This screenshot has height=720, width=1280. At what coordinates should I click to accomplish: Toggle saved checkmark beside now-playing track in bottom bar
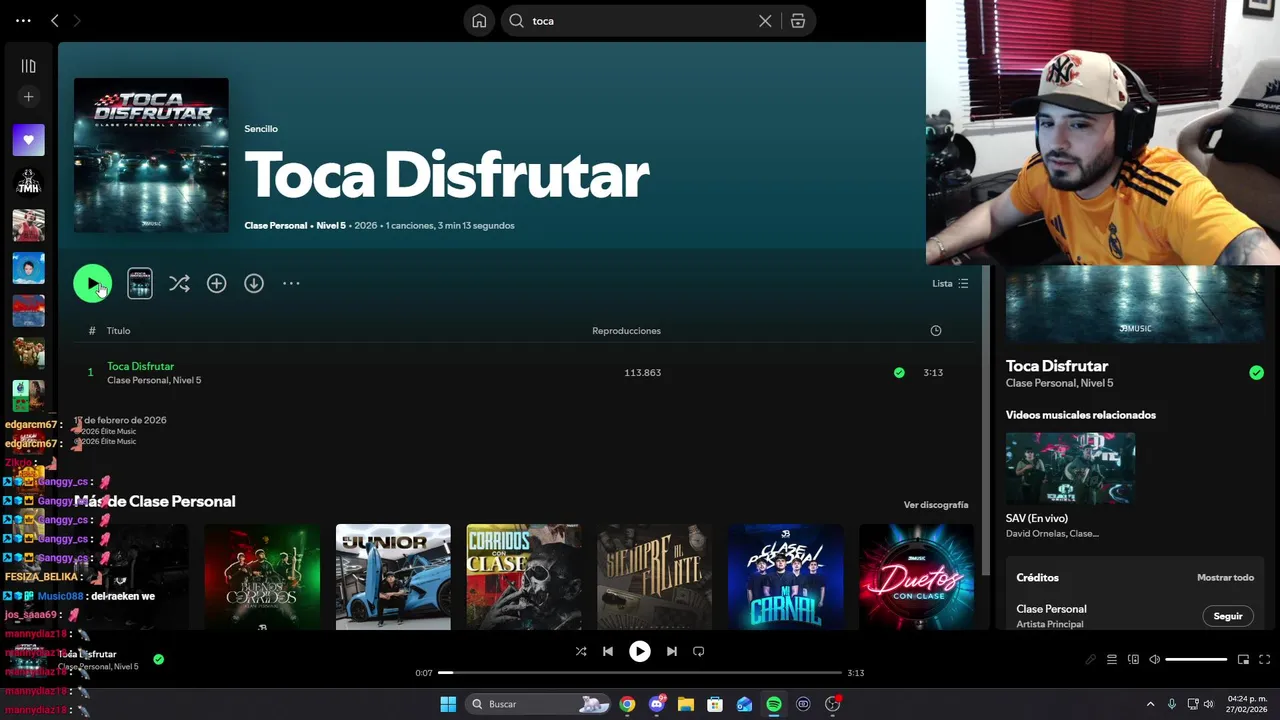[158, 660]
